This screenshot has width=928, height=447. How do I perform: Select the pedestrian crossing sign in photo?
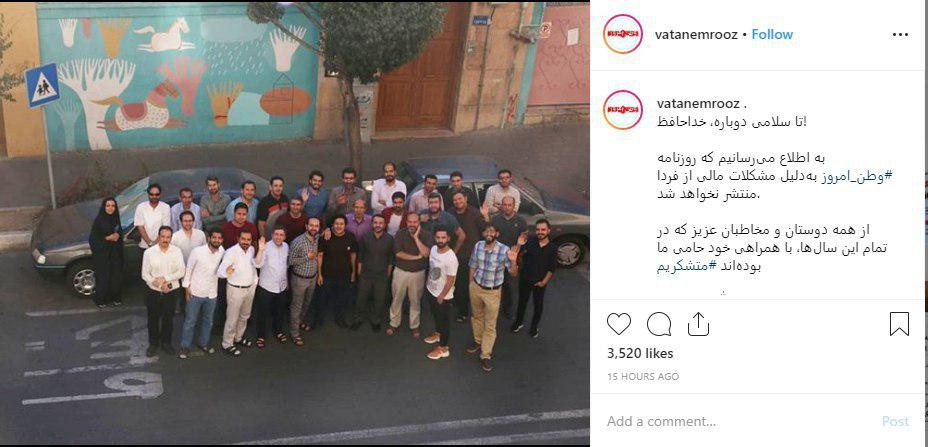[42, 85]
